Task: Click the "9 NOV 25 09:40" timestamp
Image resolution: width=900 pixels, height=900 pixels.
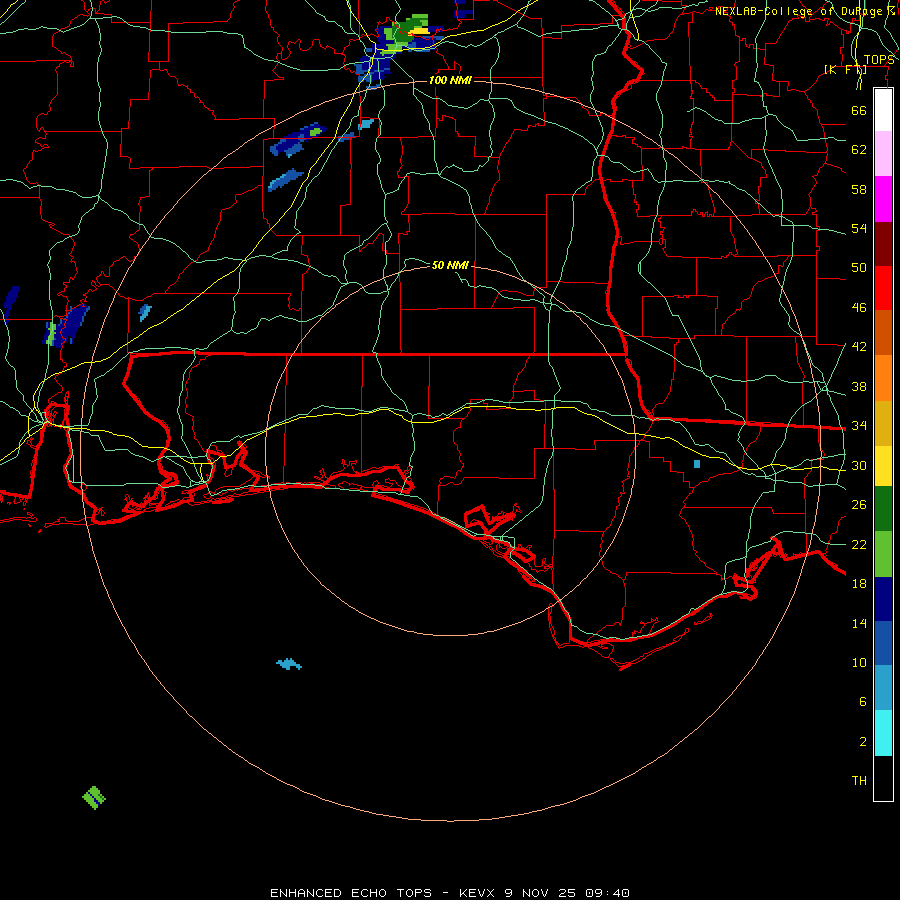Action: [x=567, y=893]
